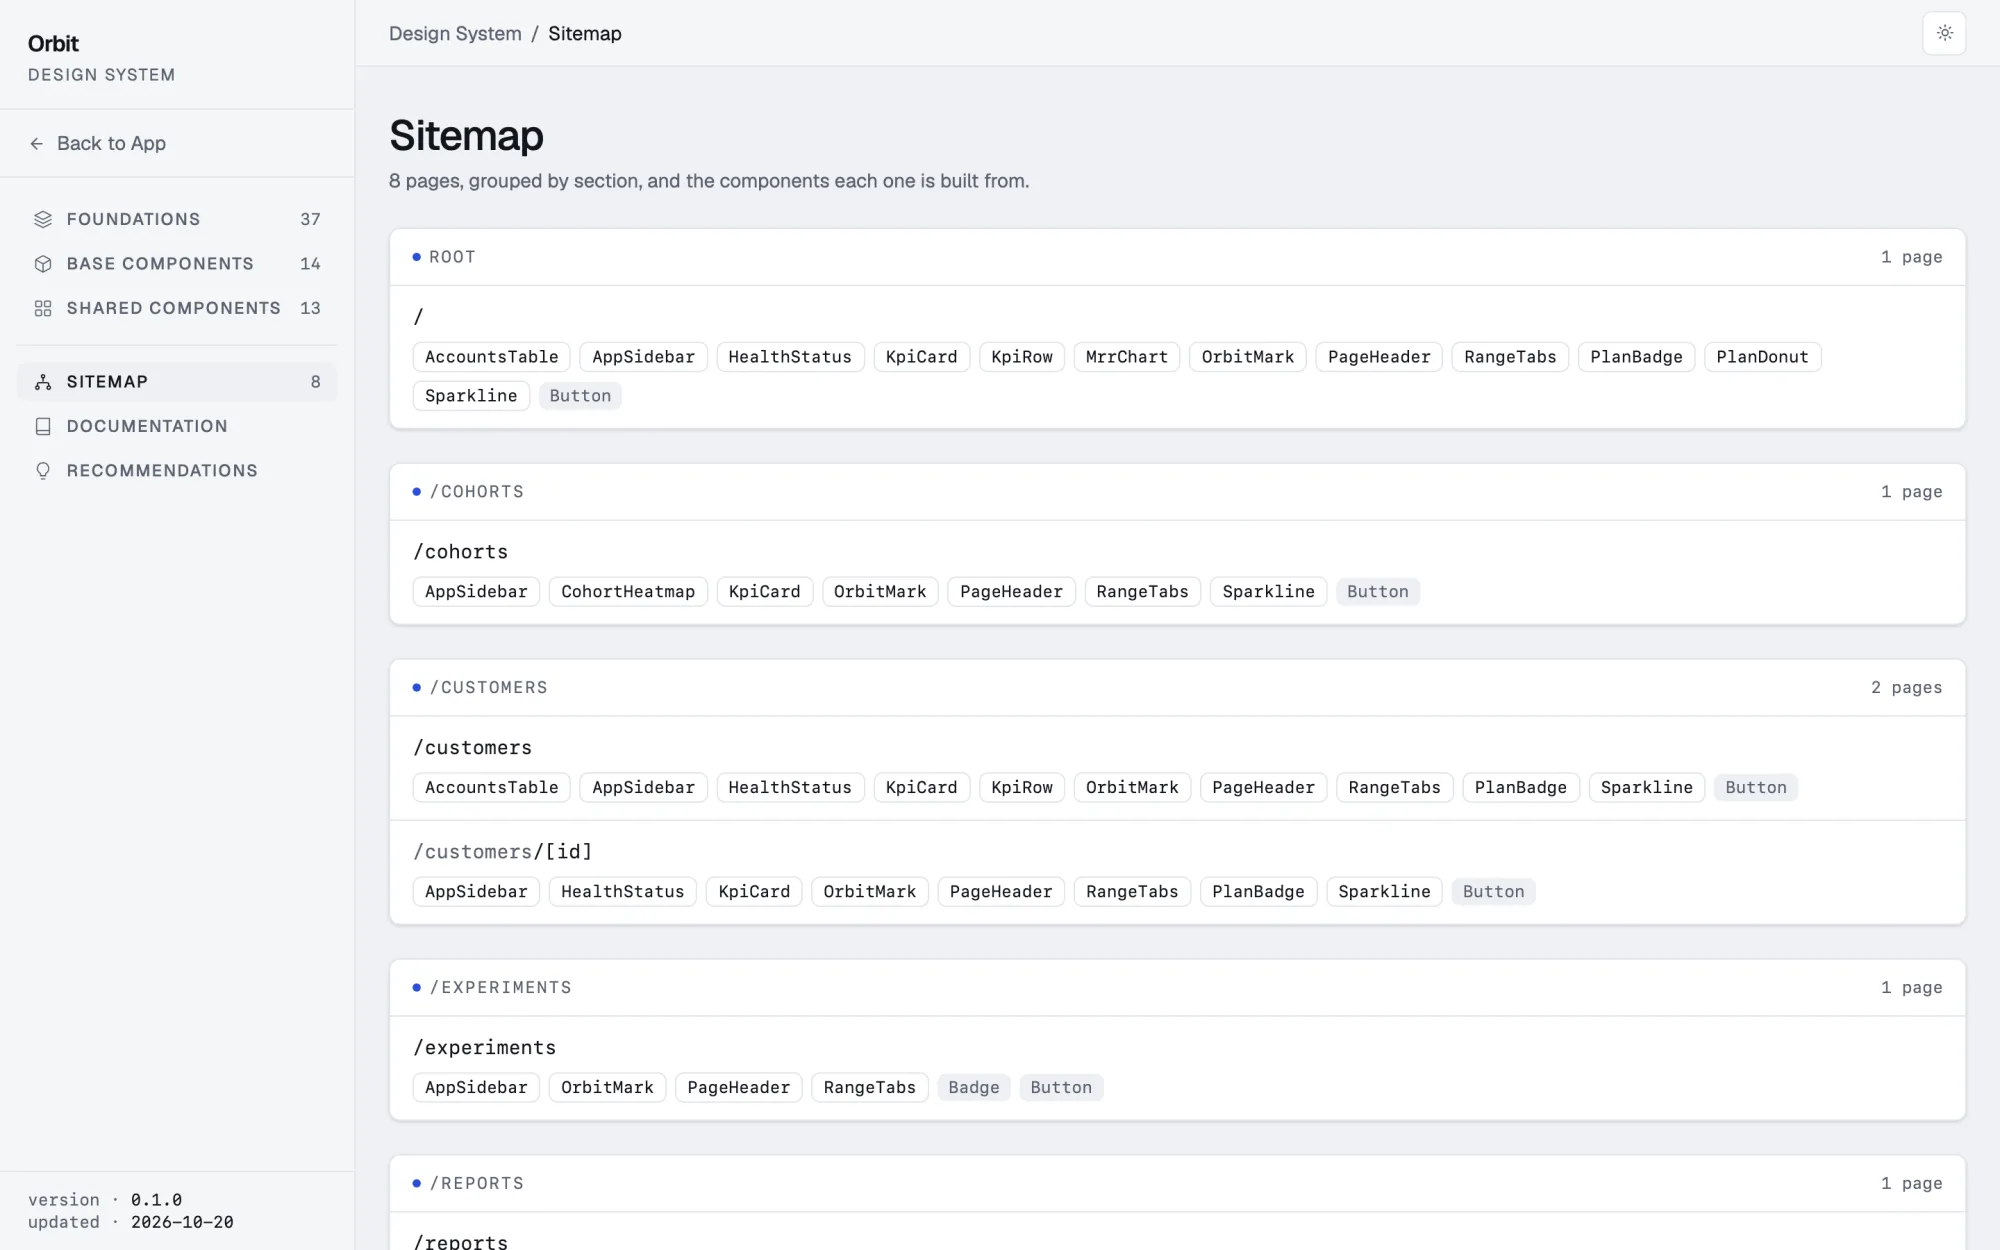Click MrrChart chip in root section

coord(1127,357)
